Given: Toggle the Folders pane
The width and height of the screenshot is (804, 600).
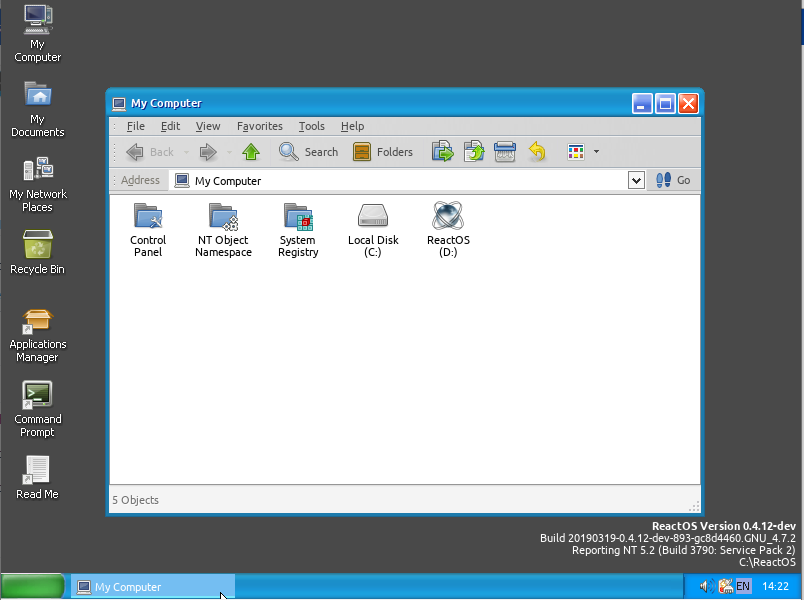Looking at the screenshot, I should 383,152.
